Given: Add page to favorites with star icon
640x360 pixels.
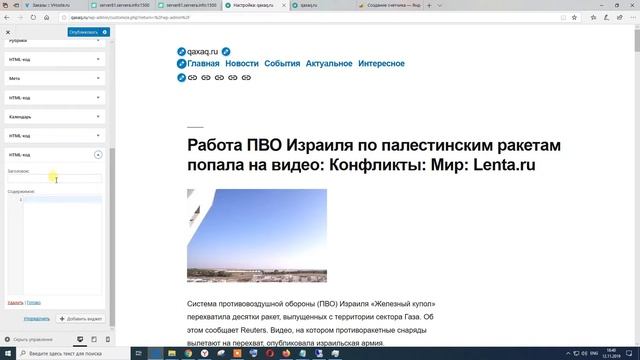Looking at the screenshot, I should [574, 18].
